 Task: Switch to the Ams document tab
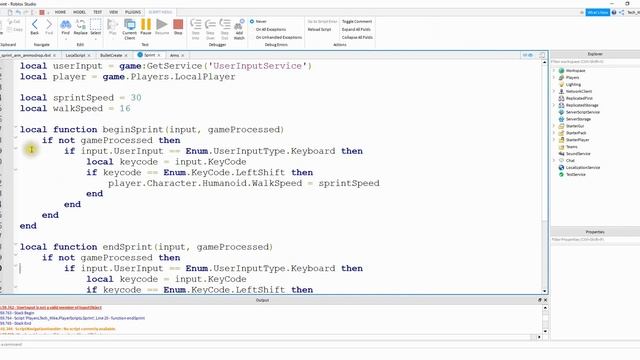coord(175,55)
